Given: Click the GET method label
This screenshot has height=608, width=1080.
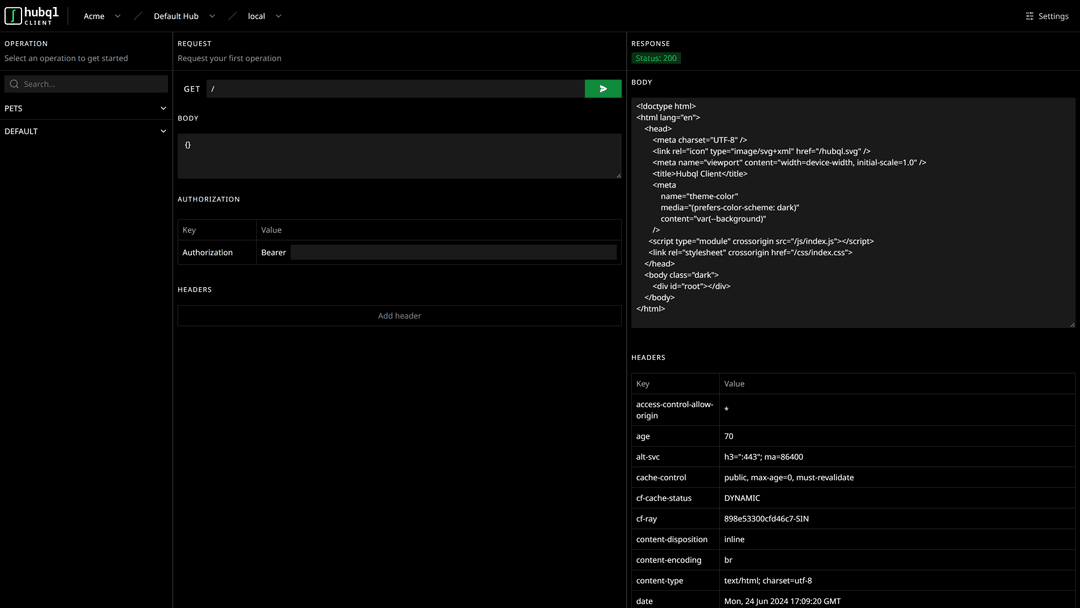Looking at the screenshot, I should pyautogui.click(x=191, y=88).
